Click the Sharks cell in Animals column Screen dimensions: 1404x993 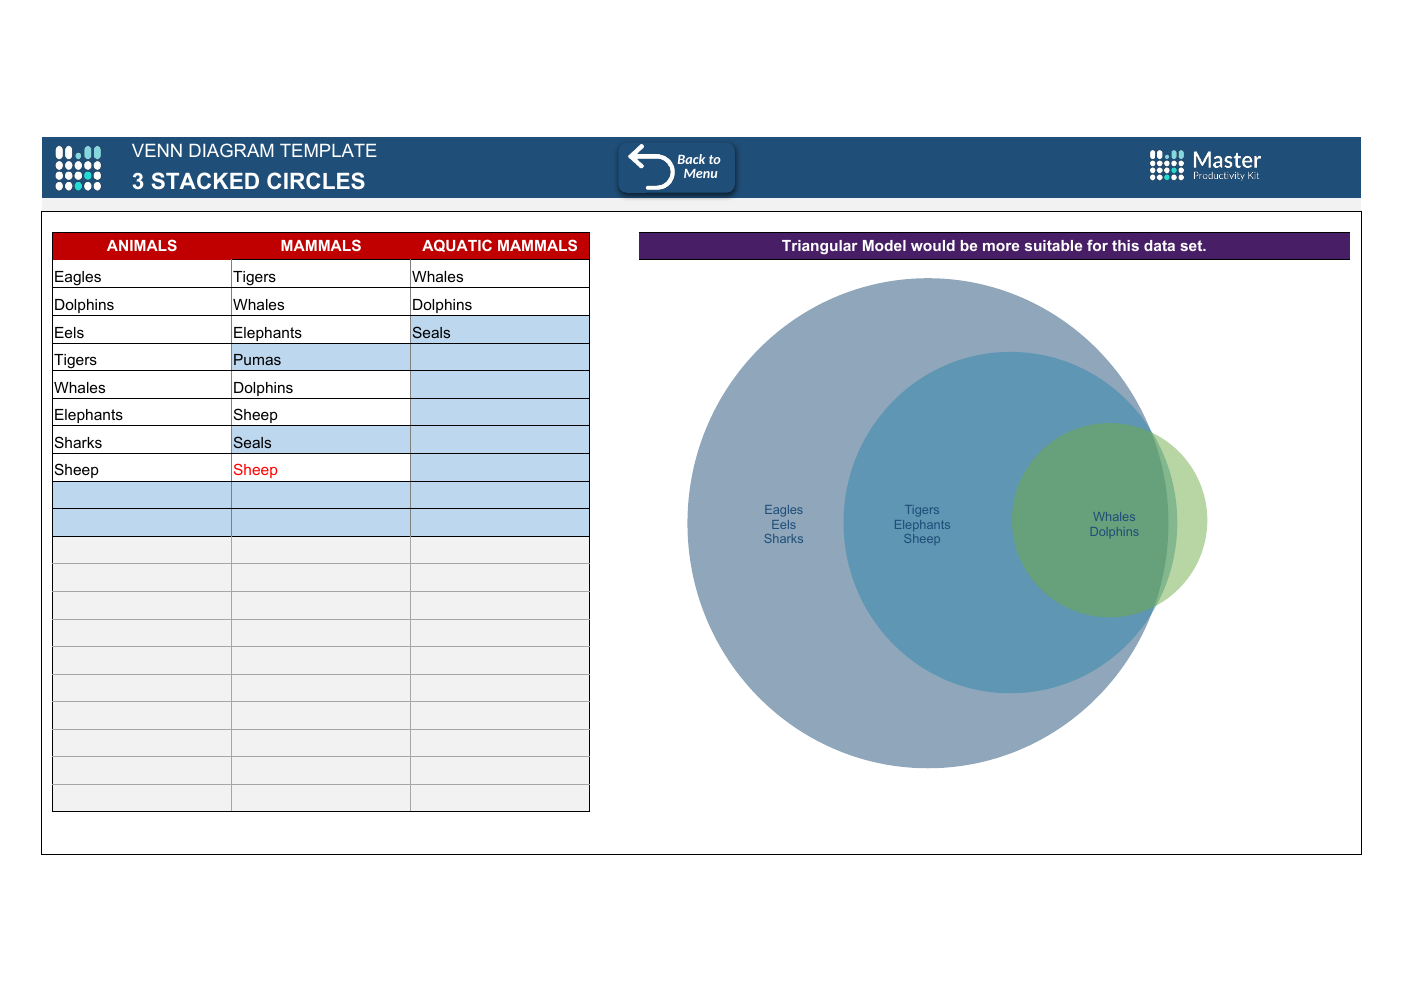point(142,442)
